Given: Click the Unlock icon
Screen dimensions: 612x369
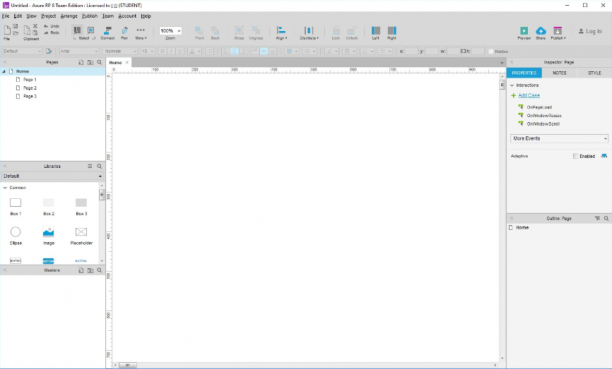Looking at the screenshot, I should [x=352, y=30].
